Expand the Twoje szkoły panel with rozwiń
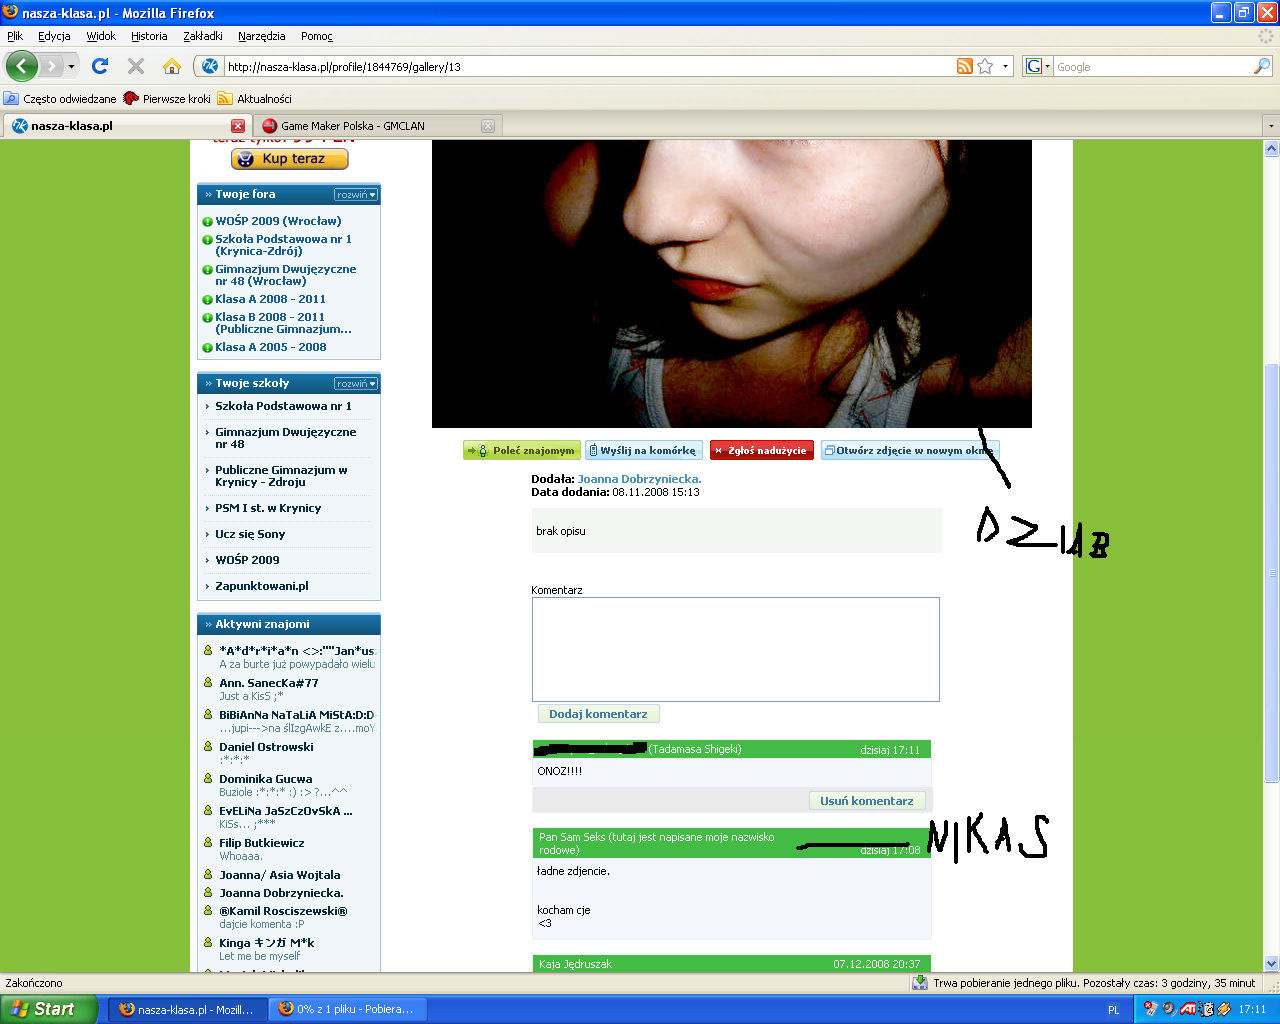1280x1024 pixels. [356, 384]
